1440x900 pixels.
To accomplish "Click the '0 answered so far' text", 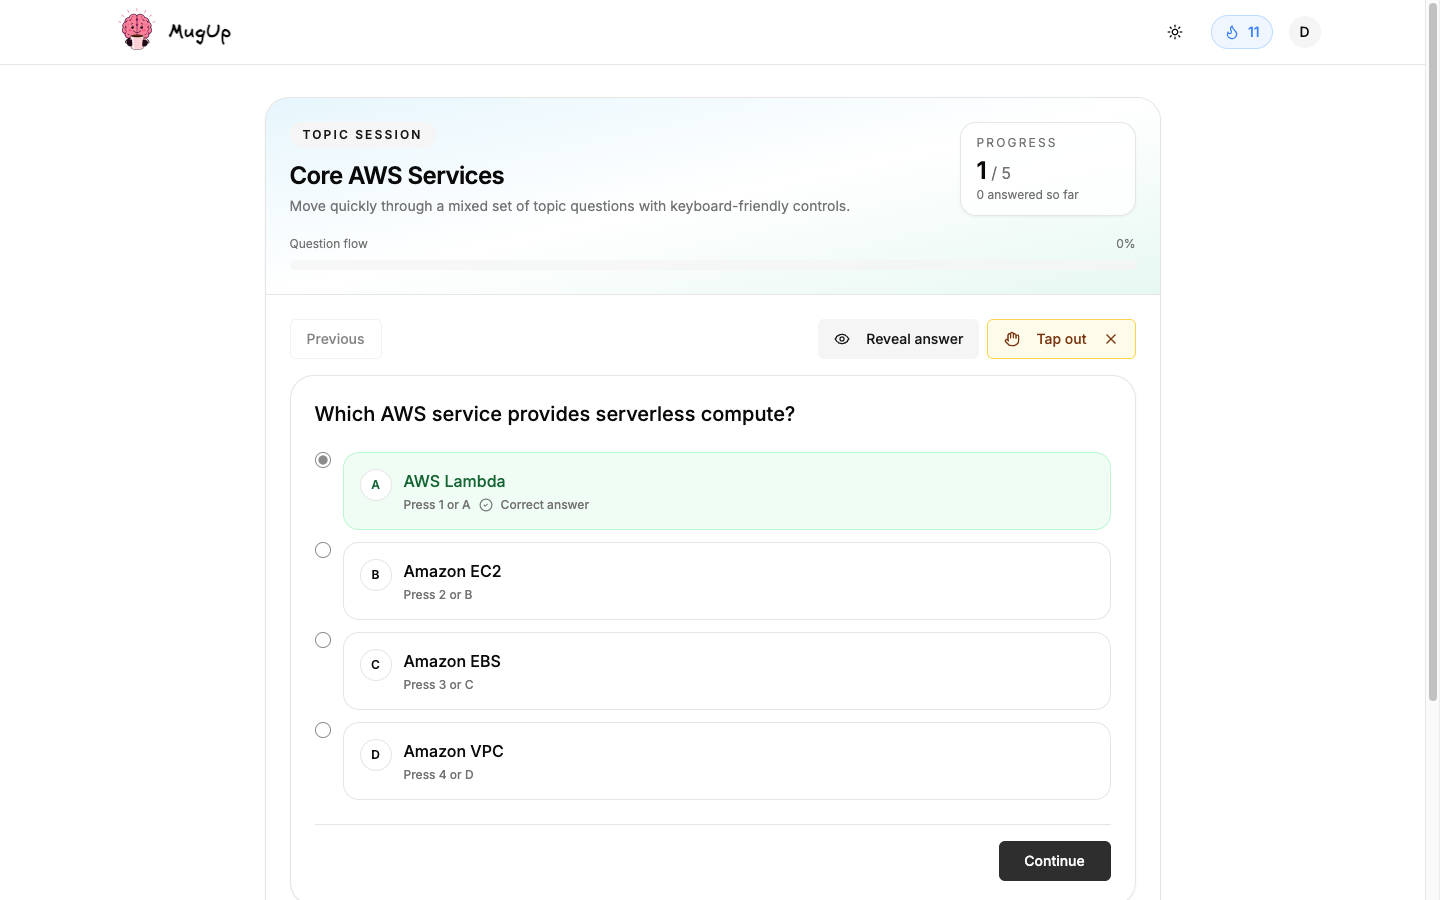I will (x=1028, y=195).
